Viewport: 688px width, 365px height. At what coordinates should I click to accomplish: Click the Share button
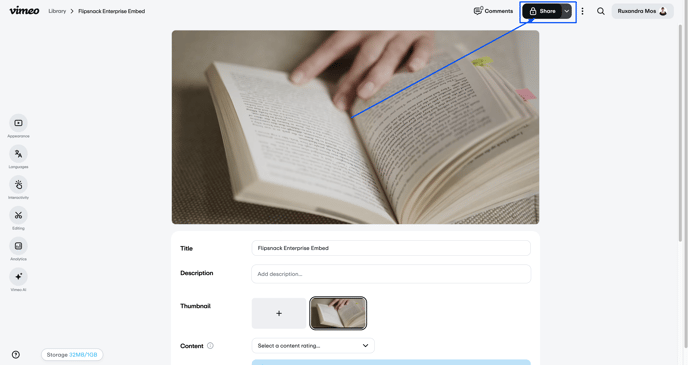(x=542, y=11)
